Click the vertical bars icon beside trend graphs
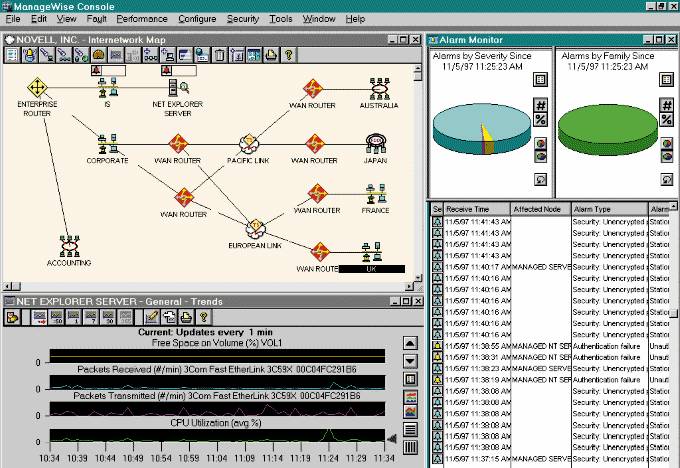 pyautogui.click(x=410, y=447)
